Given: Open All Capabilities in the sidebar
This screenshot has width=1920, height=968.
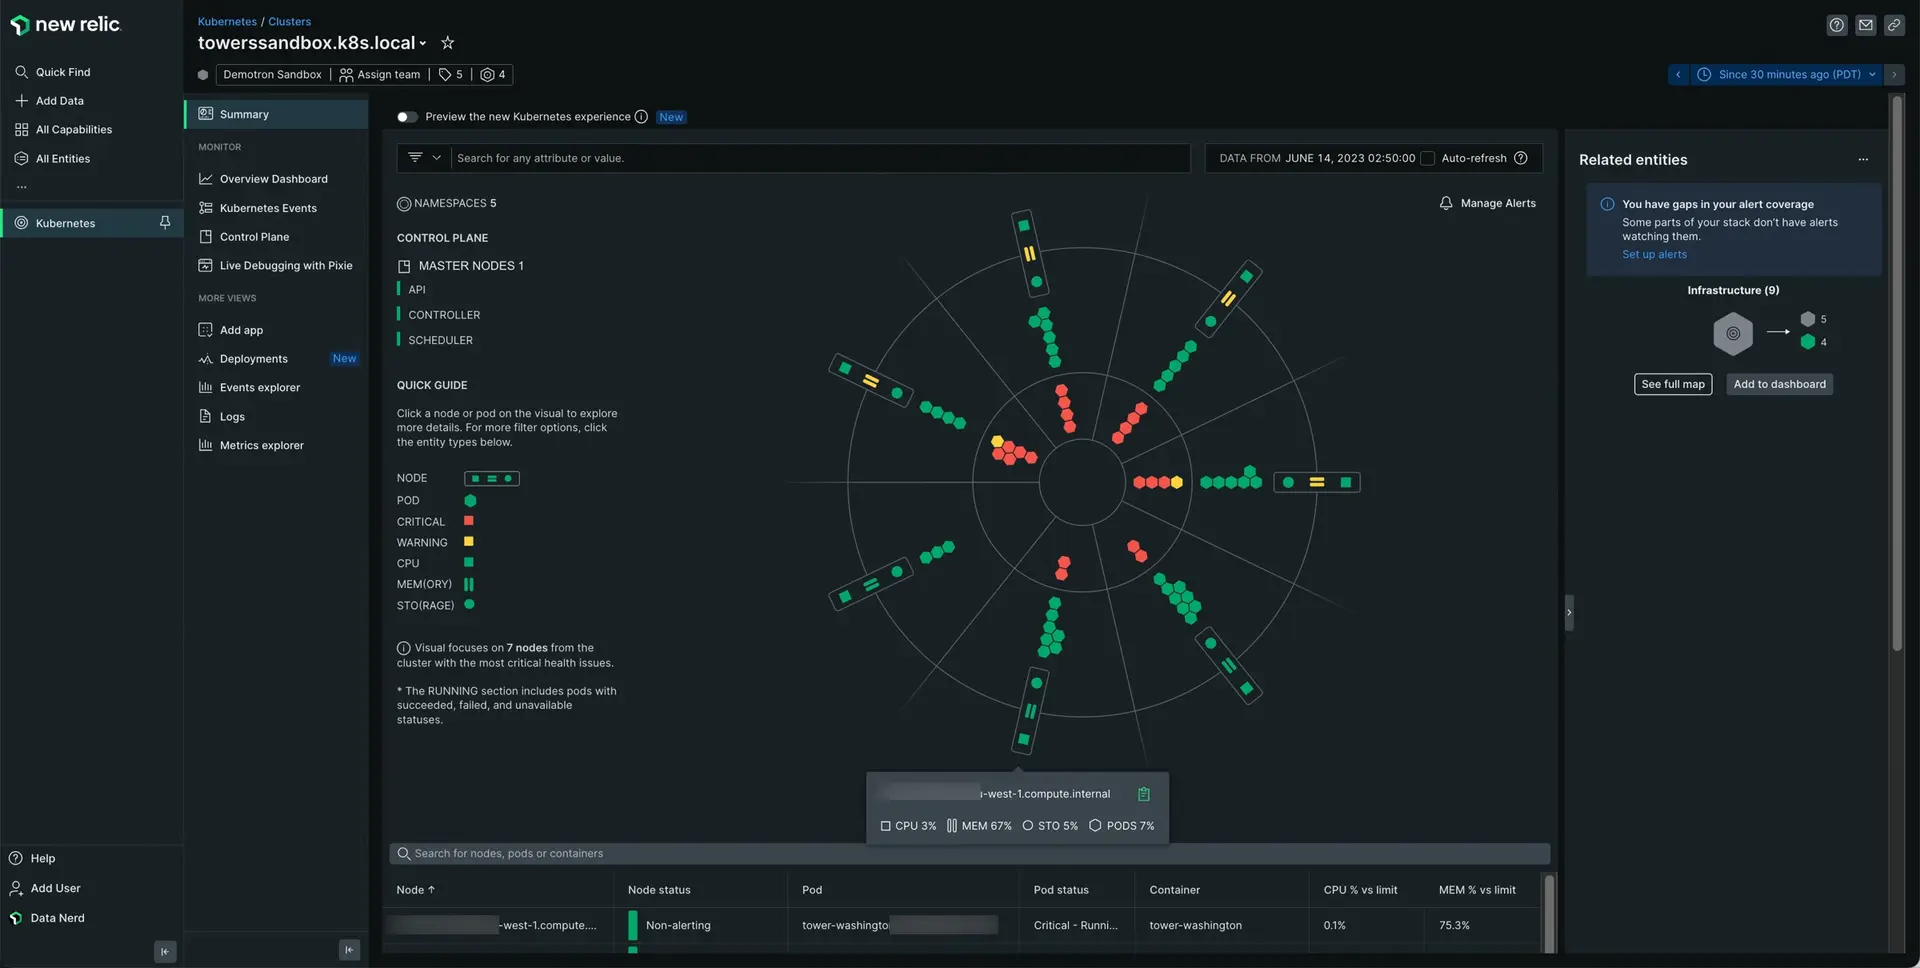Looking at the screenshot, I should (x=64, y=130).
